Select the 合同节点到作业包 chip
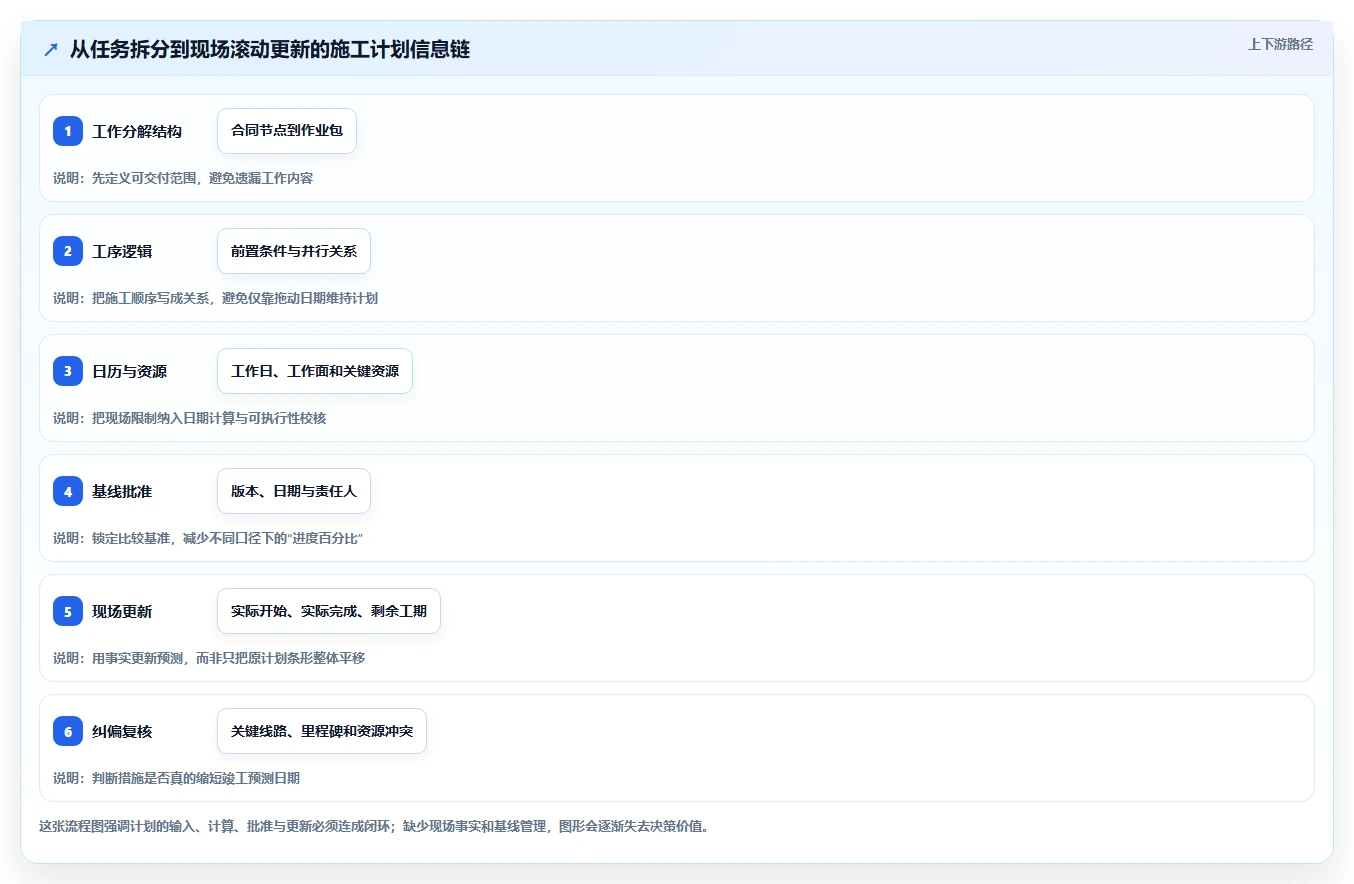Image resolution: width=1354 pixels, height=884 pixels. [x=287, y=131]
